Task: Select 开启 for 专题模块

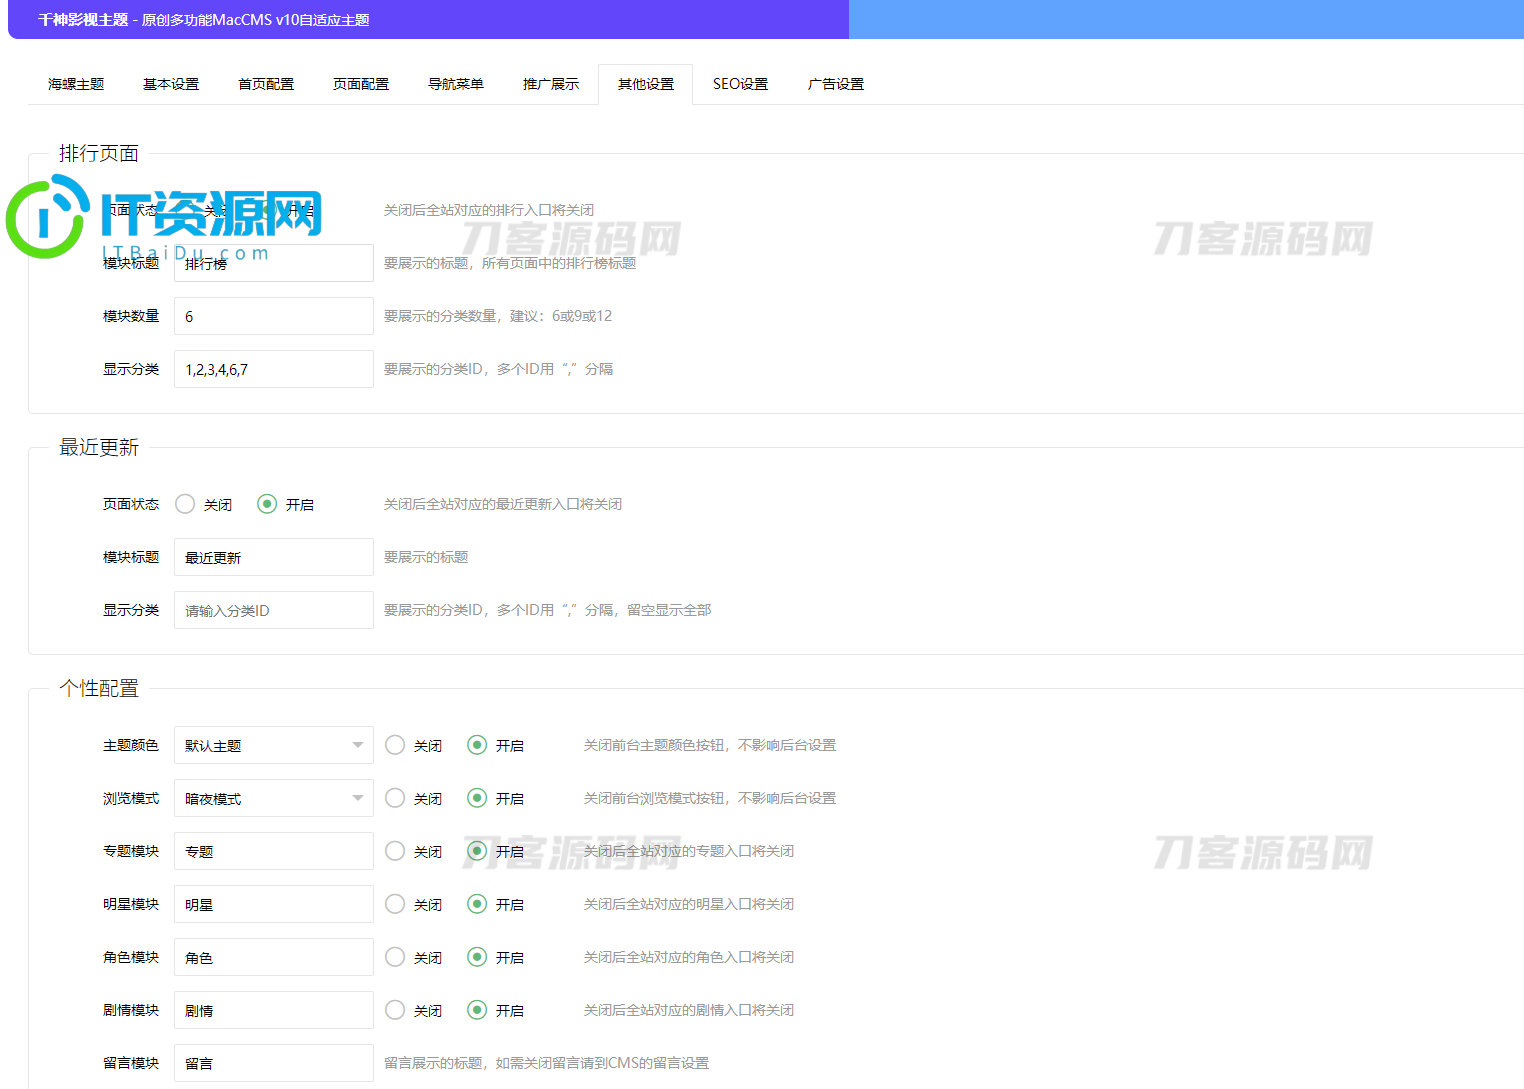Action: click(x=495, y=851)
